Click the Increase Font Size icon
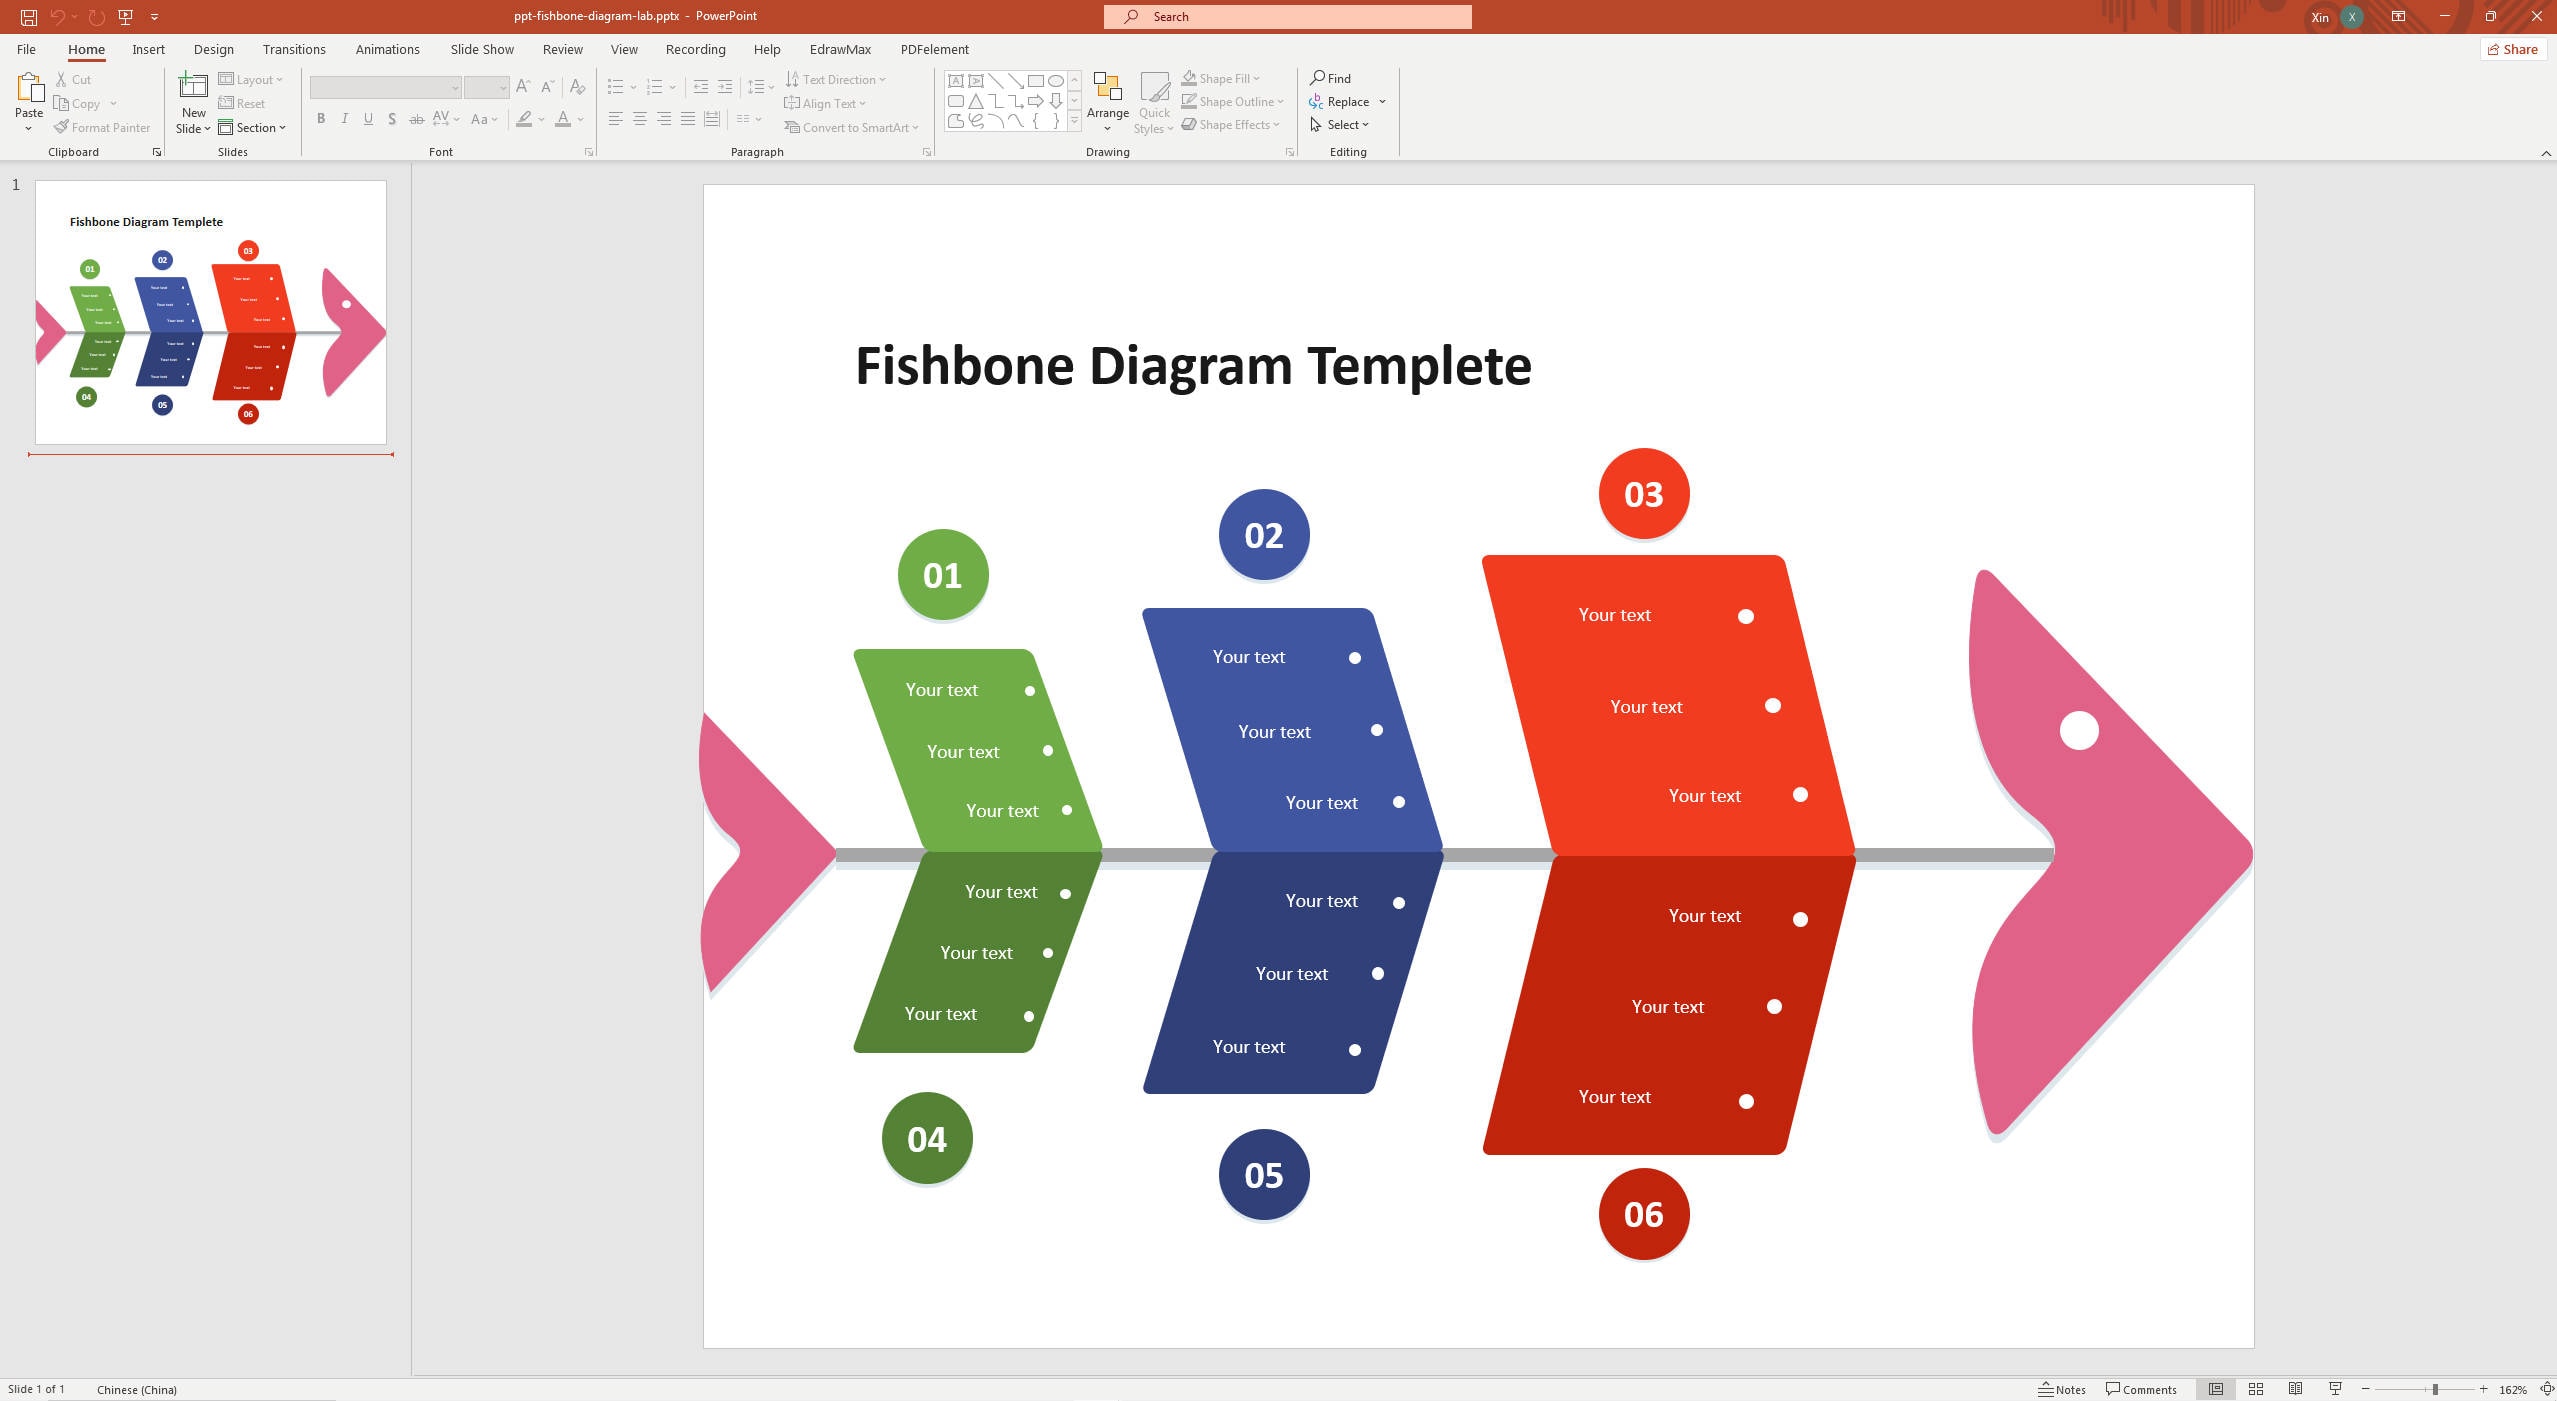The height and width of the screenshot is (1401, 2557). click(521, 86)
